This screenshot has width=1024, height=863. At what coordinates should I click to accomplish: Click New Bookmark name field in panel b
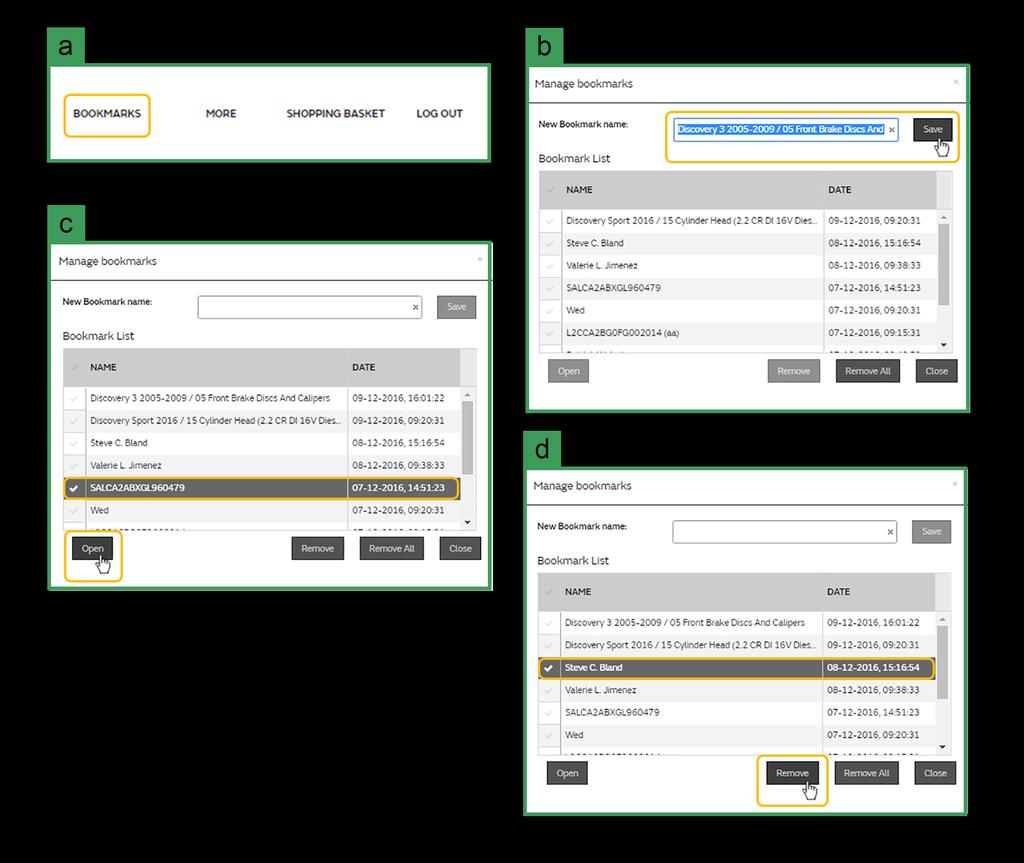(x=786, y=129)
